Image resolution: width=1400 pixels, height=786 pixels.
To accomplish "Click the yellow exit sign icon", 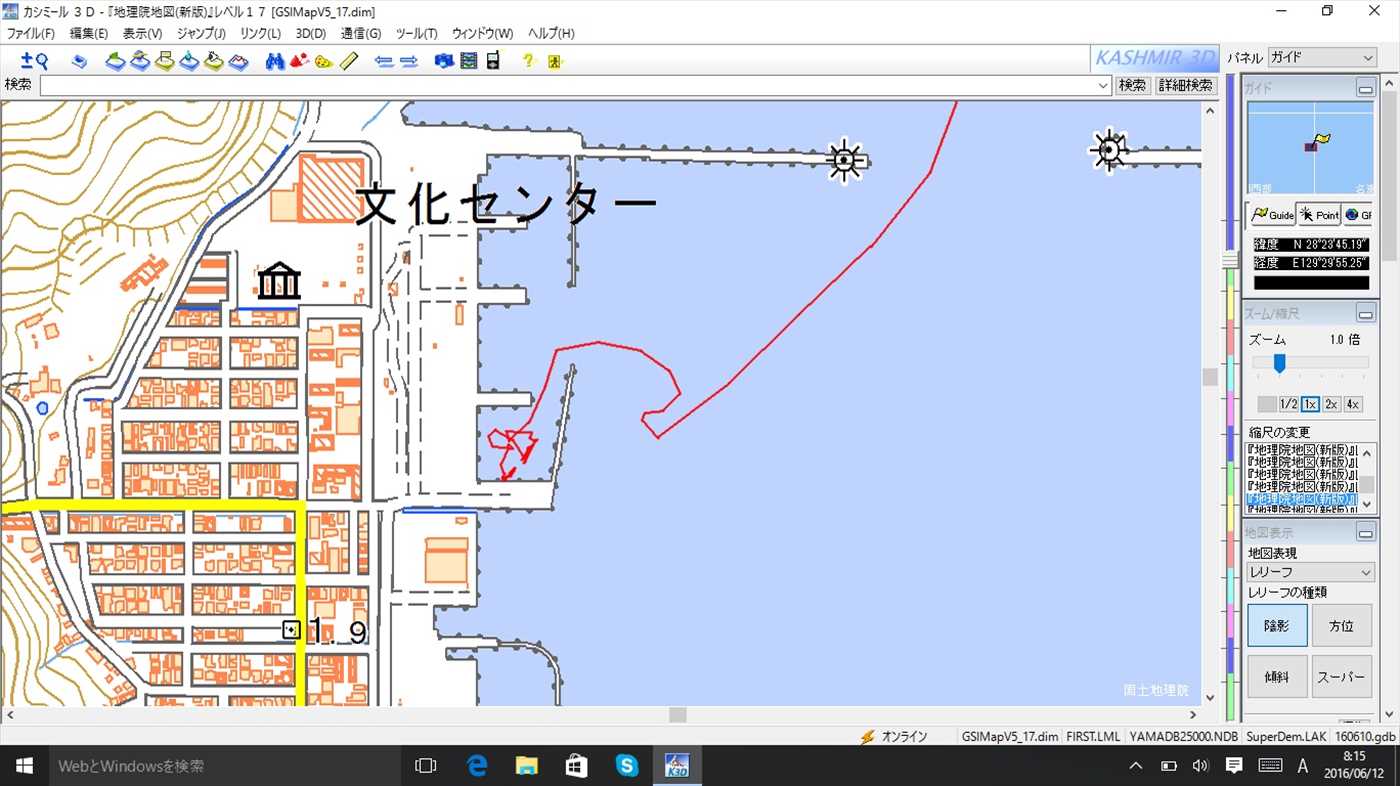I will click(x=555, y=61).
